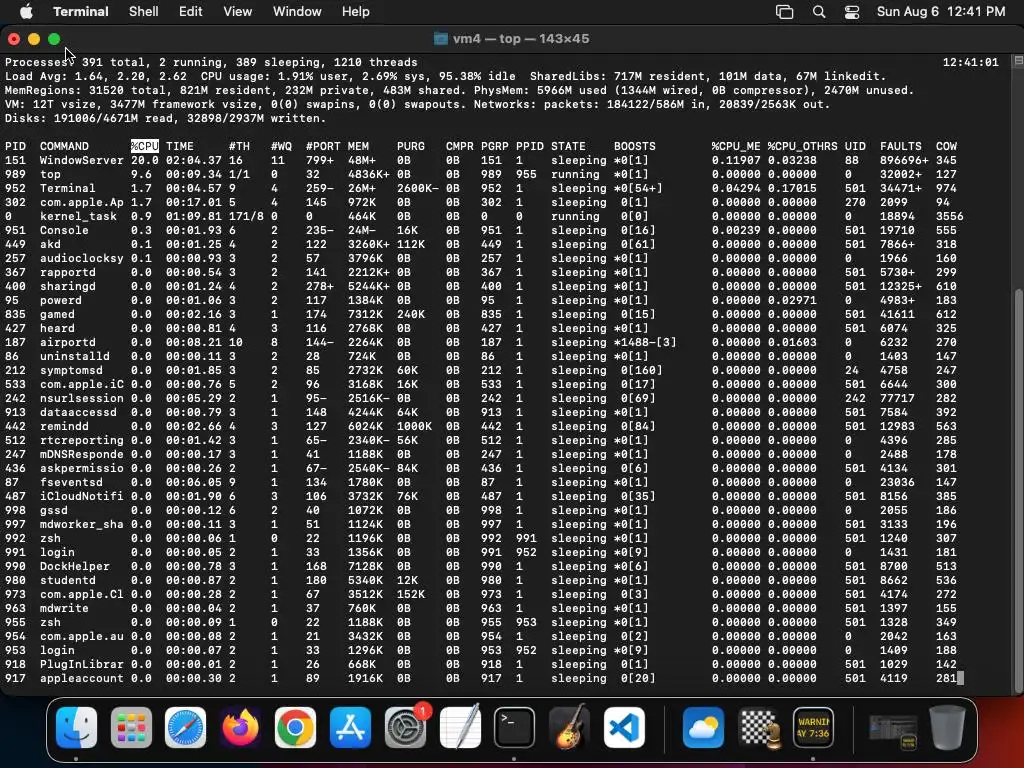The image size is (1024, 768).
Task: Click the 12:41:01 timestamp in terminal
Action: pyautogui.click(x=970, y=62)
